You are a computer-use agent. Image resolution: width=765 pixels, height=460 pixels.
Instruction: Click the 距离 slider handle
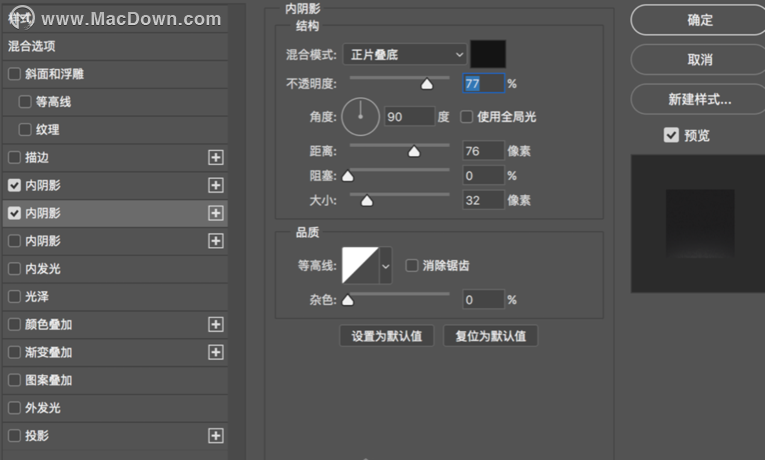click(x=414, y=151)
